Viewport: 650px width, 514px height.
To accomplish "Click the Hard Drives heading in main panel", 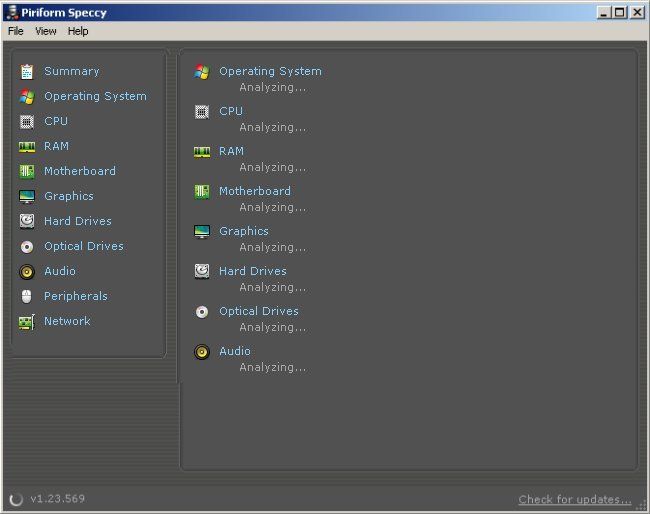I will 252,271.
